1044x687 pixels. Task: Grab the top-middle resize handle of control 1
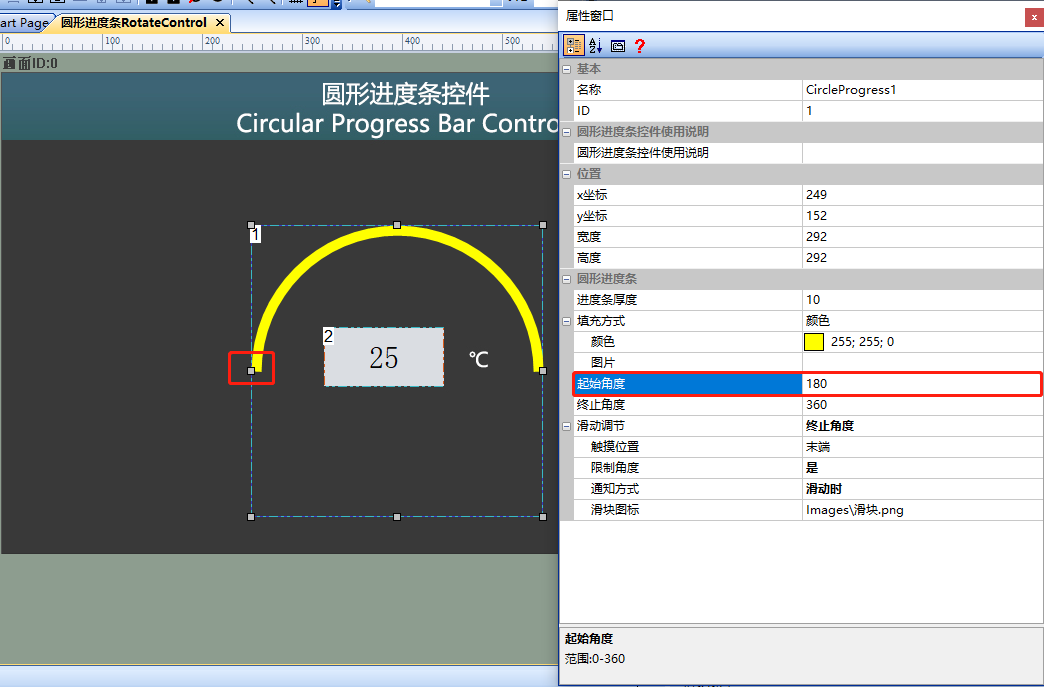[397, 225]
